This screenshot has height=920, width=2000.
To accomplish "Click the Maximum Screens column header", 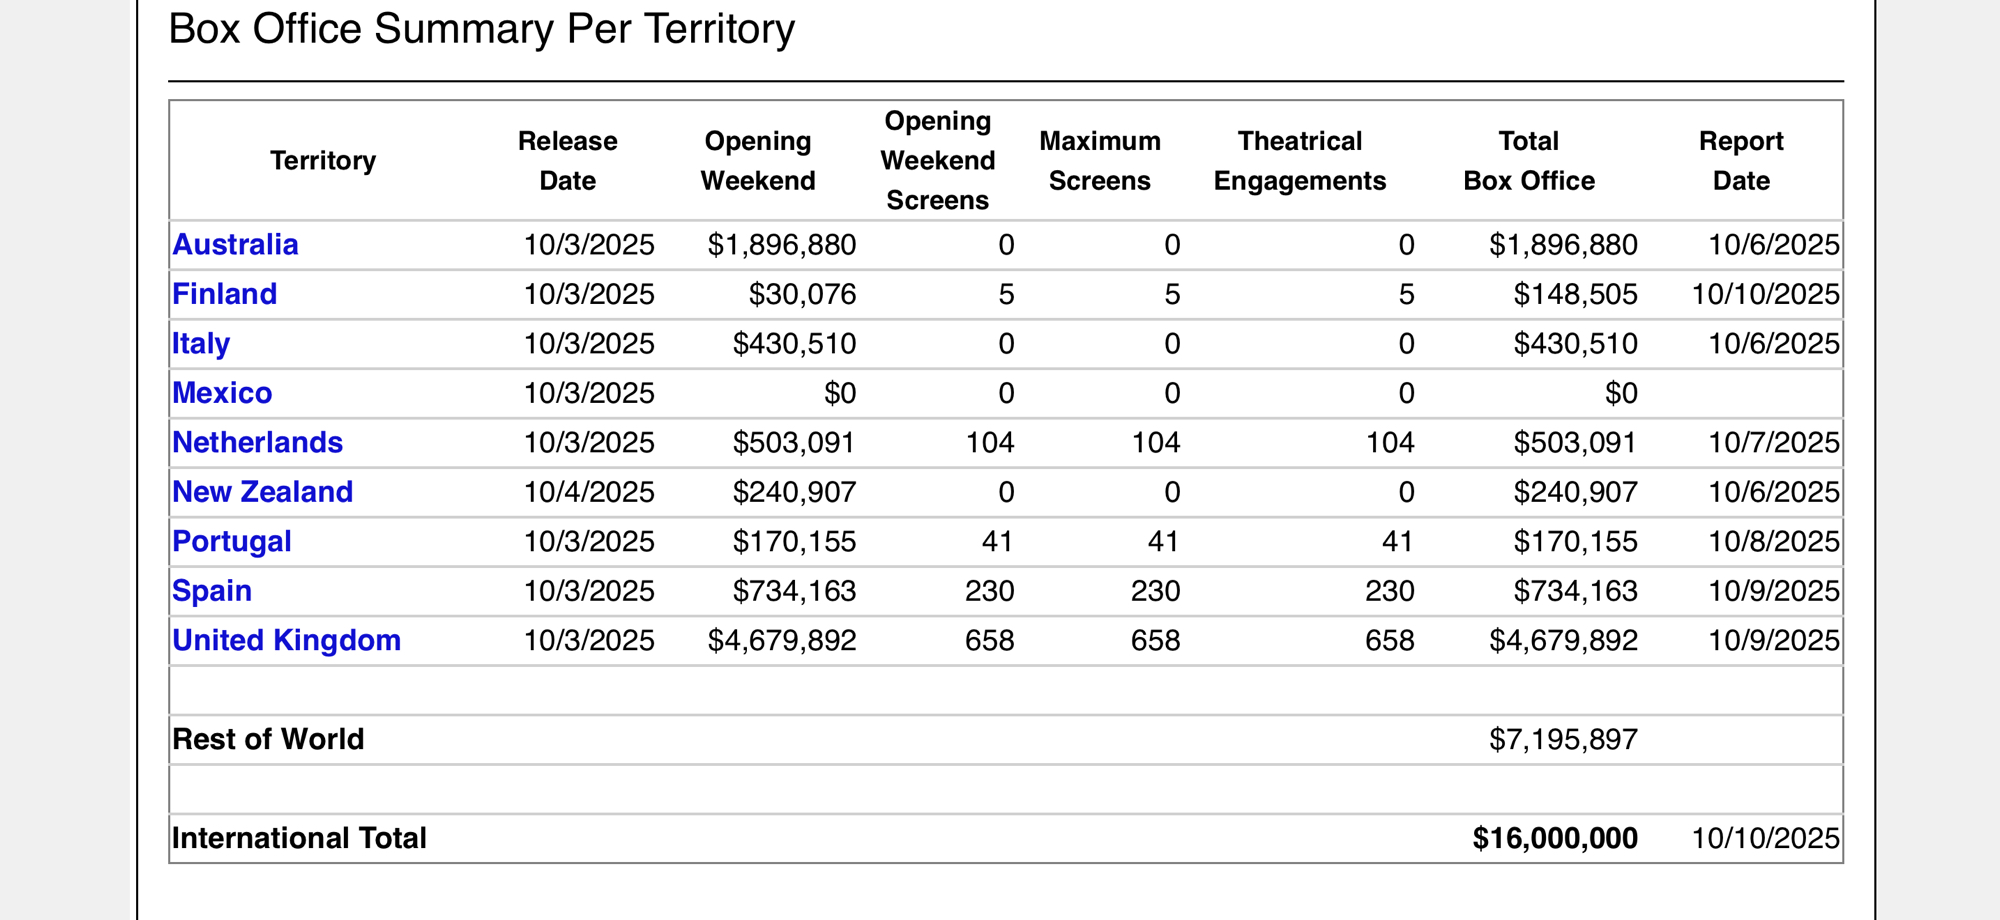I will tap(1099, 160).
